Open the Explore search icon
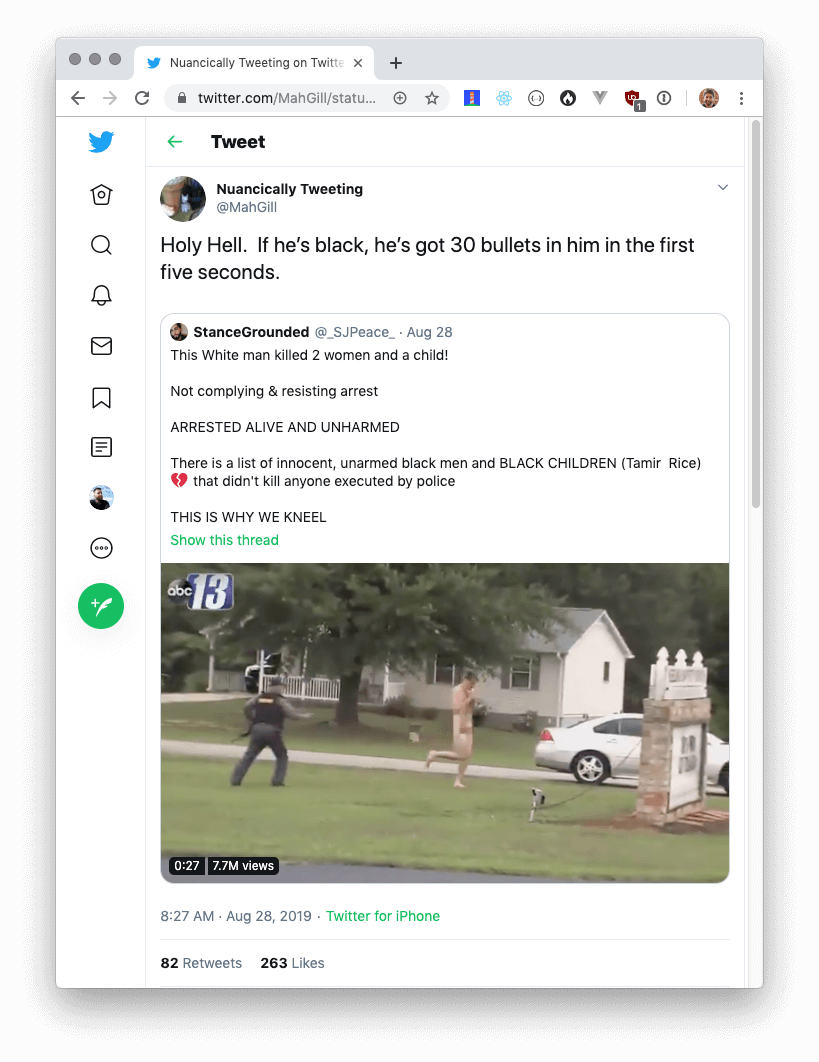 (101, 245)
